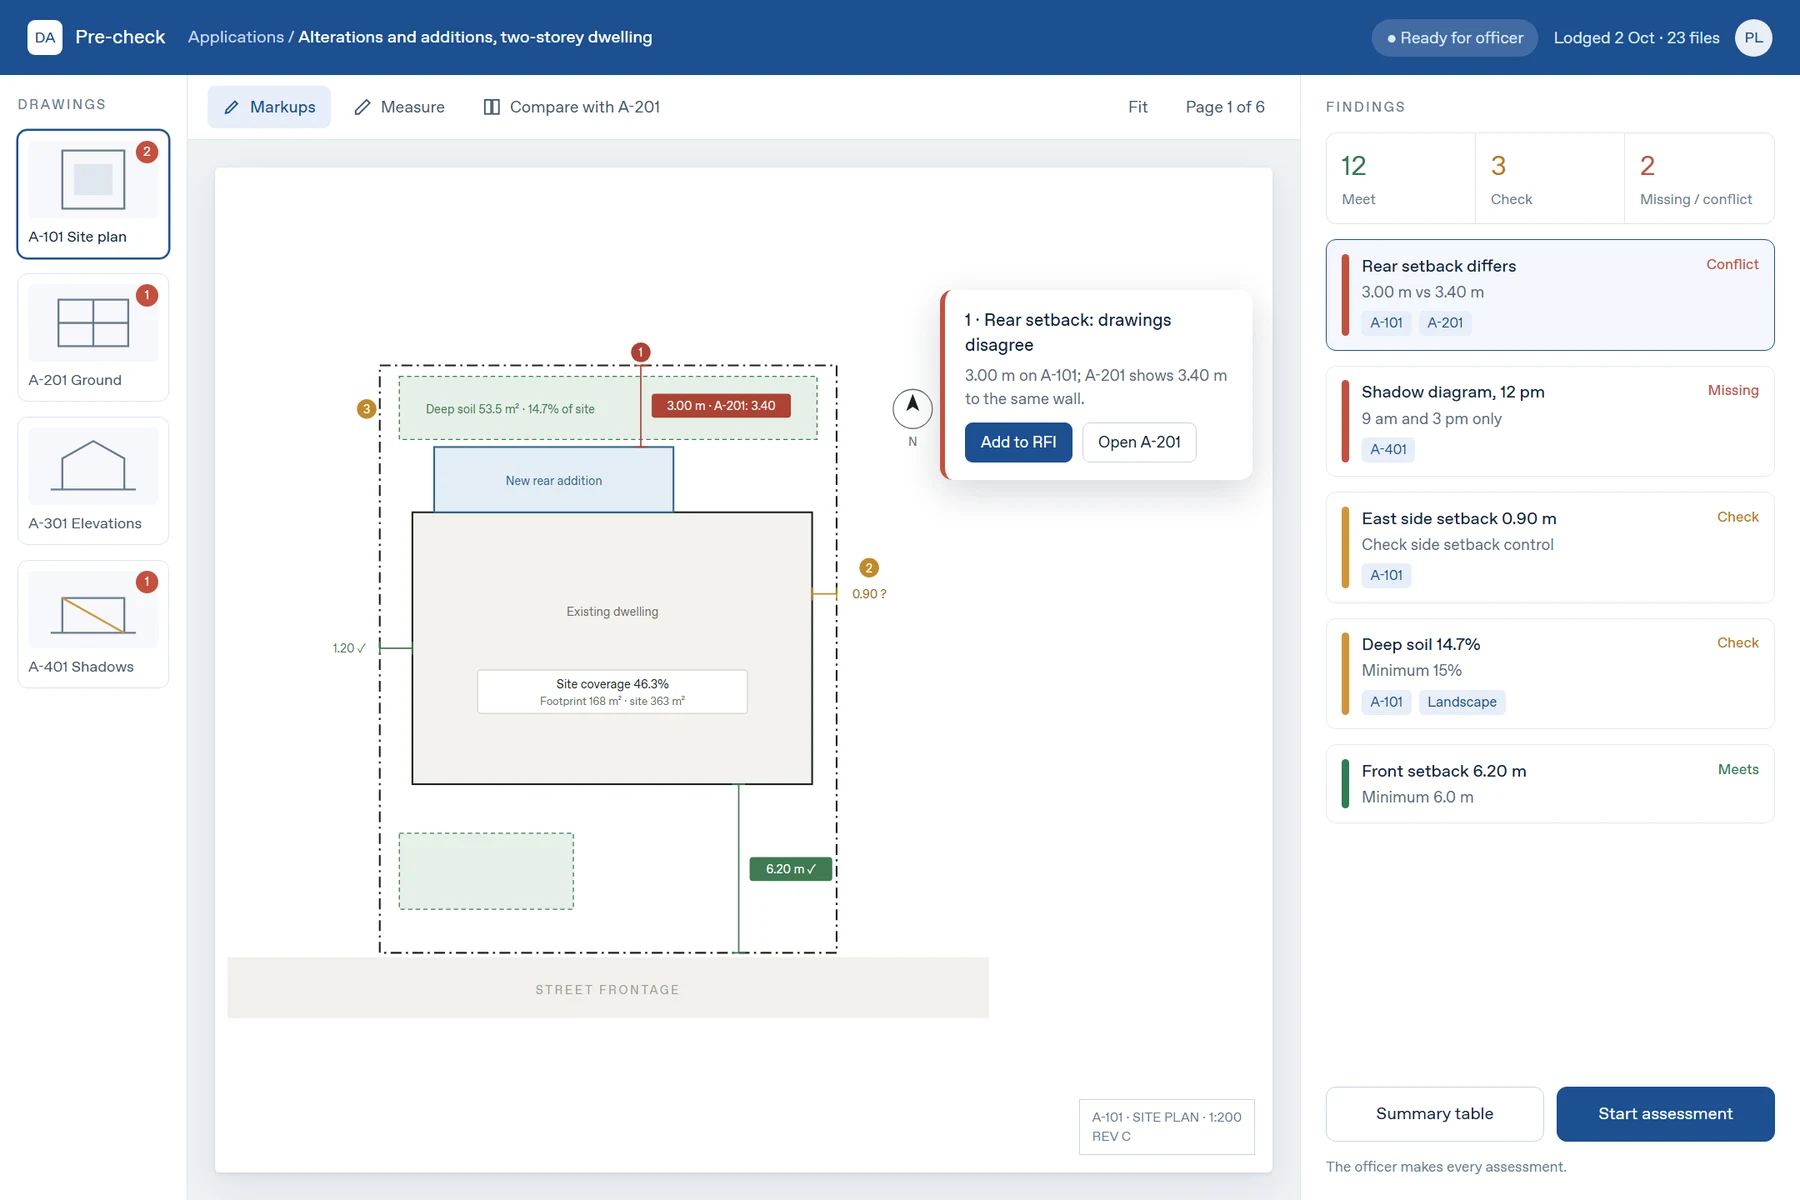This screenshot has height=1200, width=1800.
Task: Select markup pin 1 on rear boundary
Action: (x=641, y=352)
